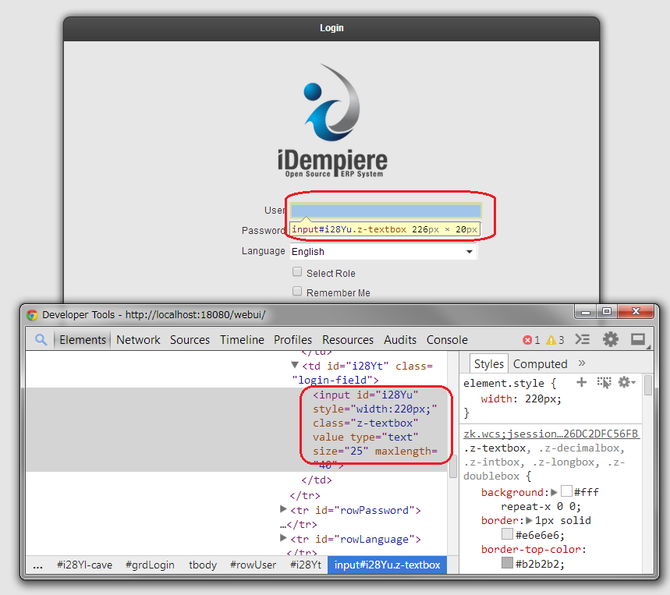Close the Developer Tools window
The image size is (670, 595).
635,312
